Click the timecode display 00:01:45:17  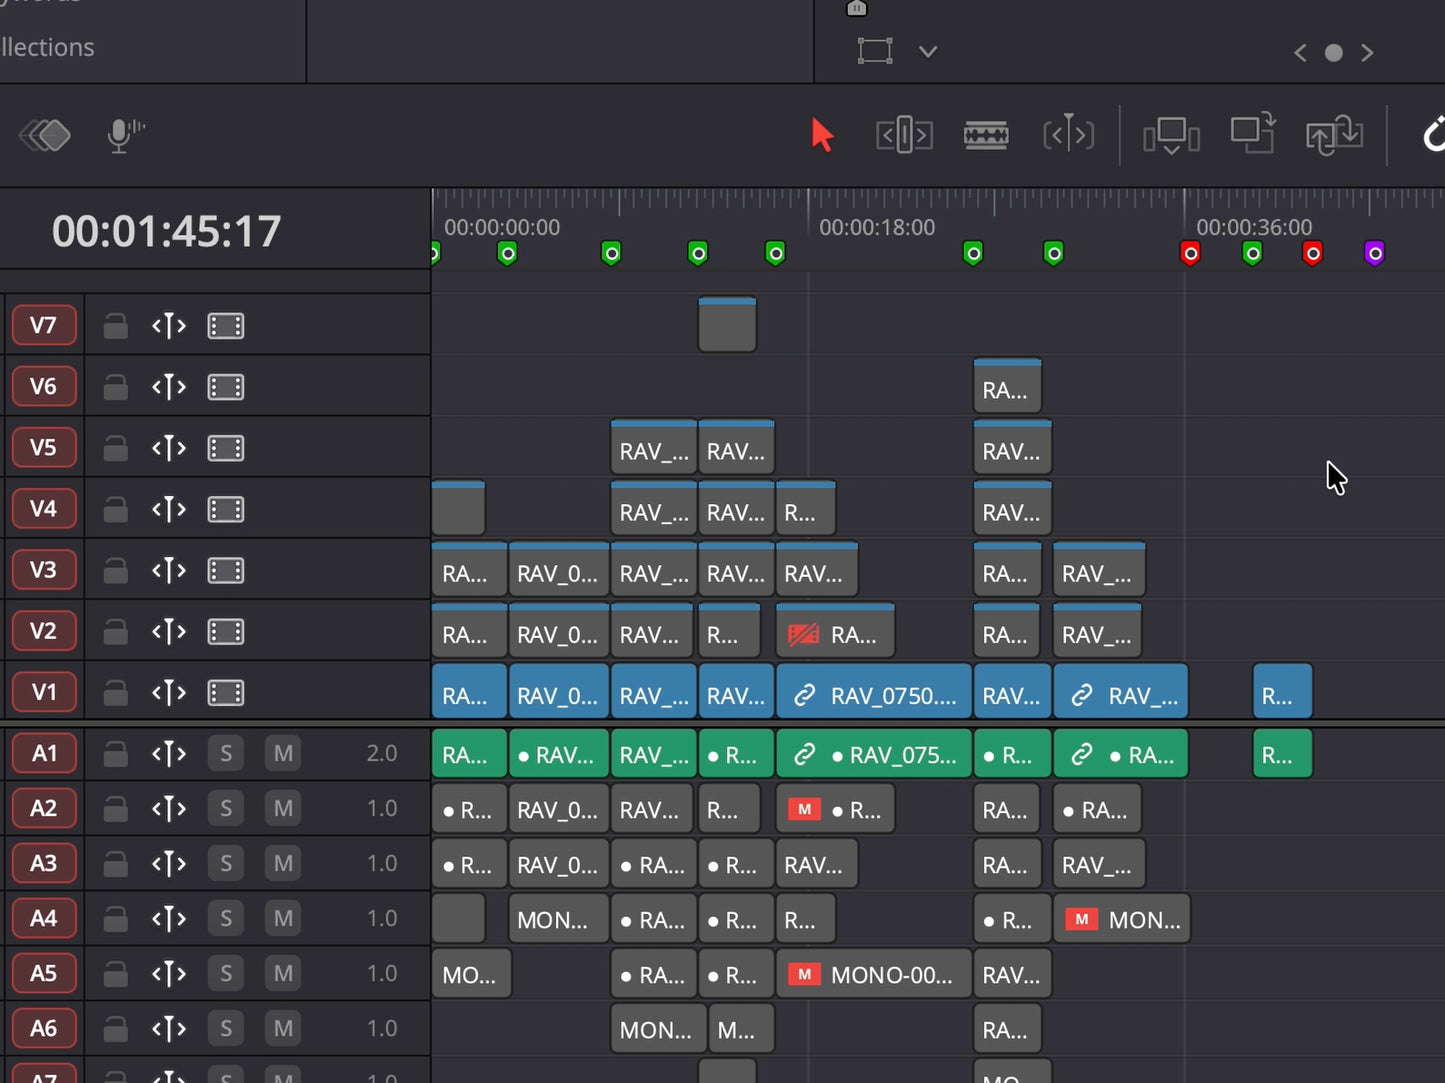[x=166, y=231]
